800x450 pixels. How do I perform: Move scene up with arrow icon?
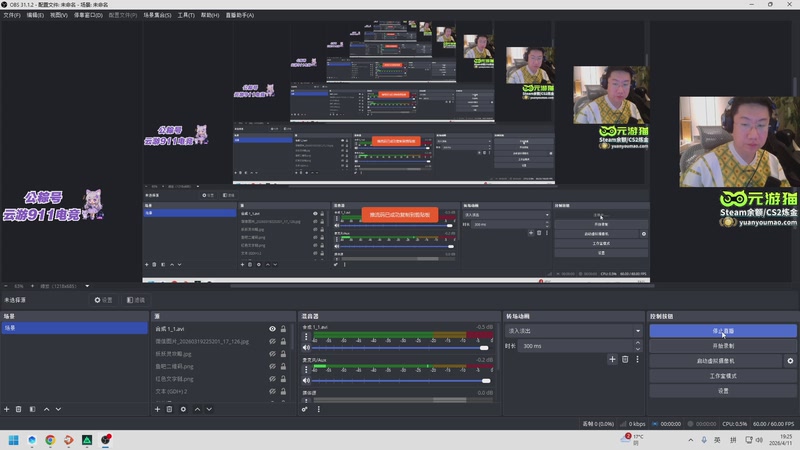46,409
